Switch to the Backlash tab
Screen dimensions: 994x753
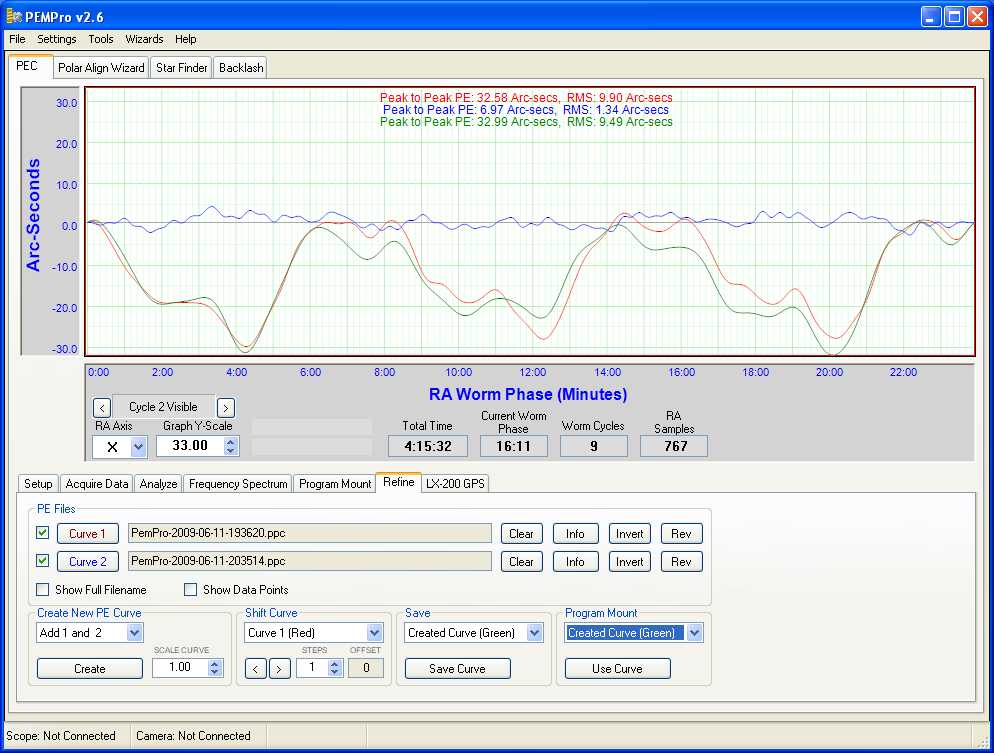tap(241, 68)
